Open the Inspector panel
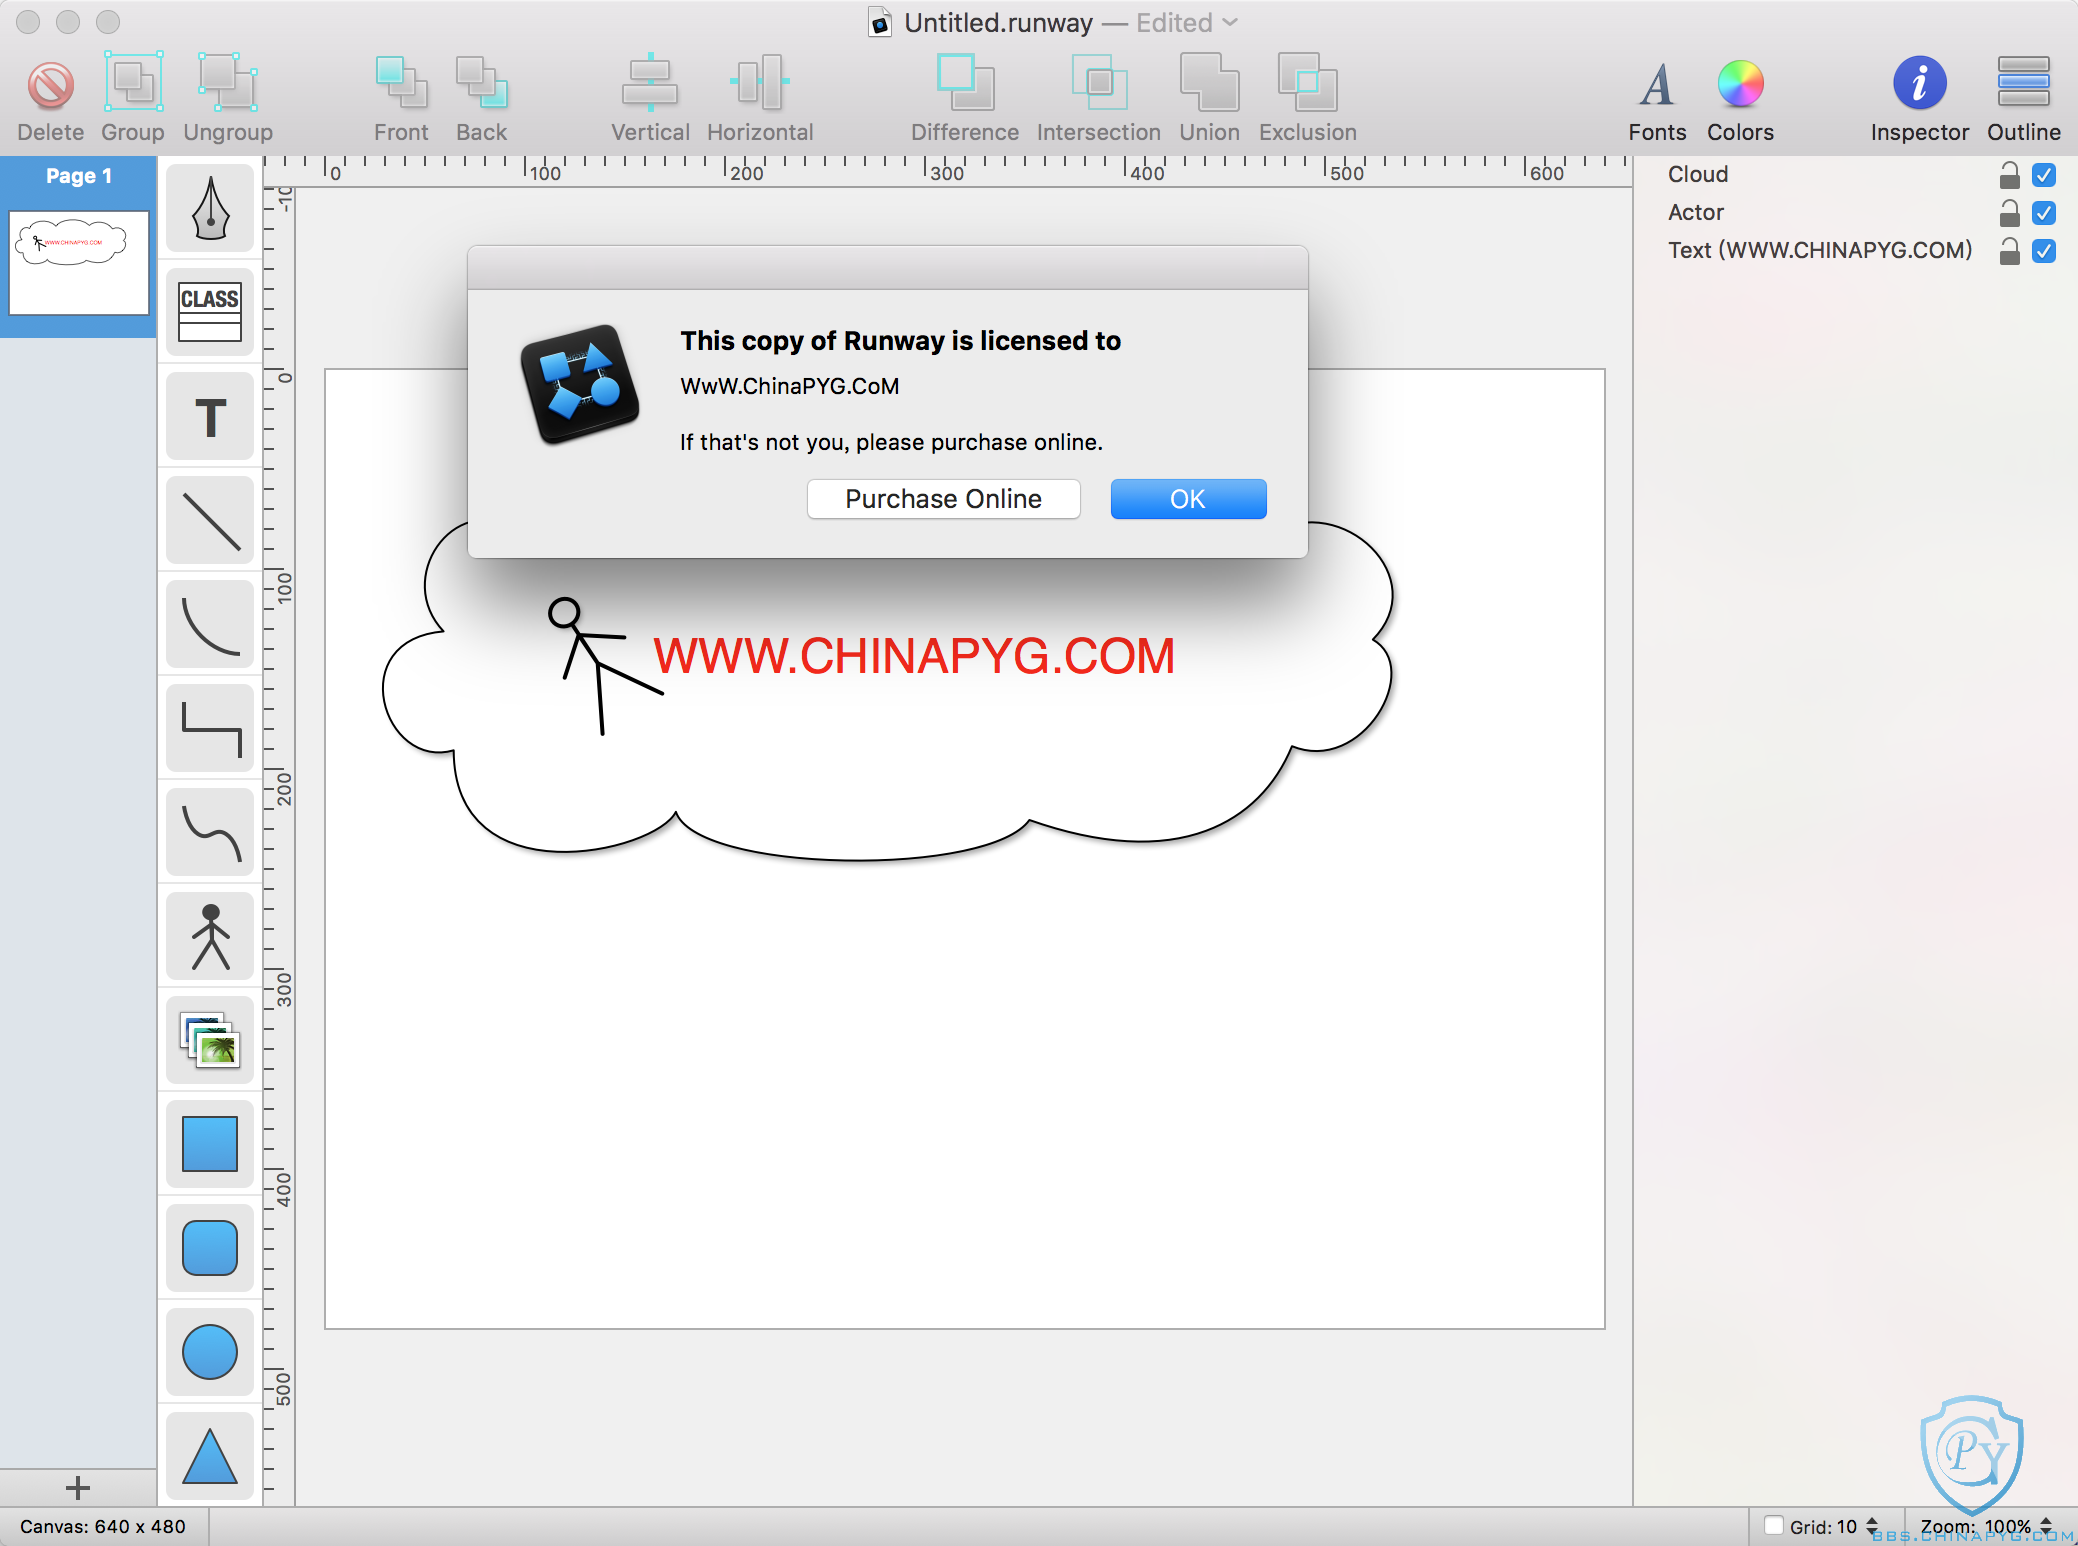2078x1546 pixels. point(1919,83)
